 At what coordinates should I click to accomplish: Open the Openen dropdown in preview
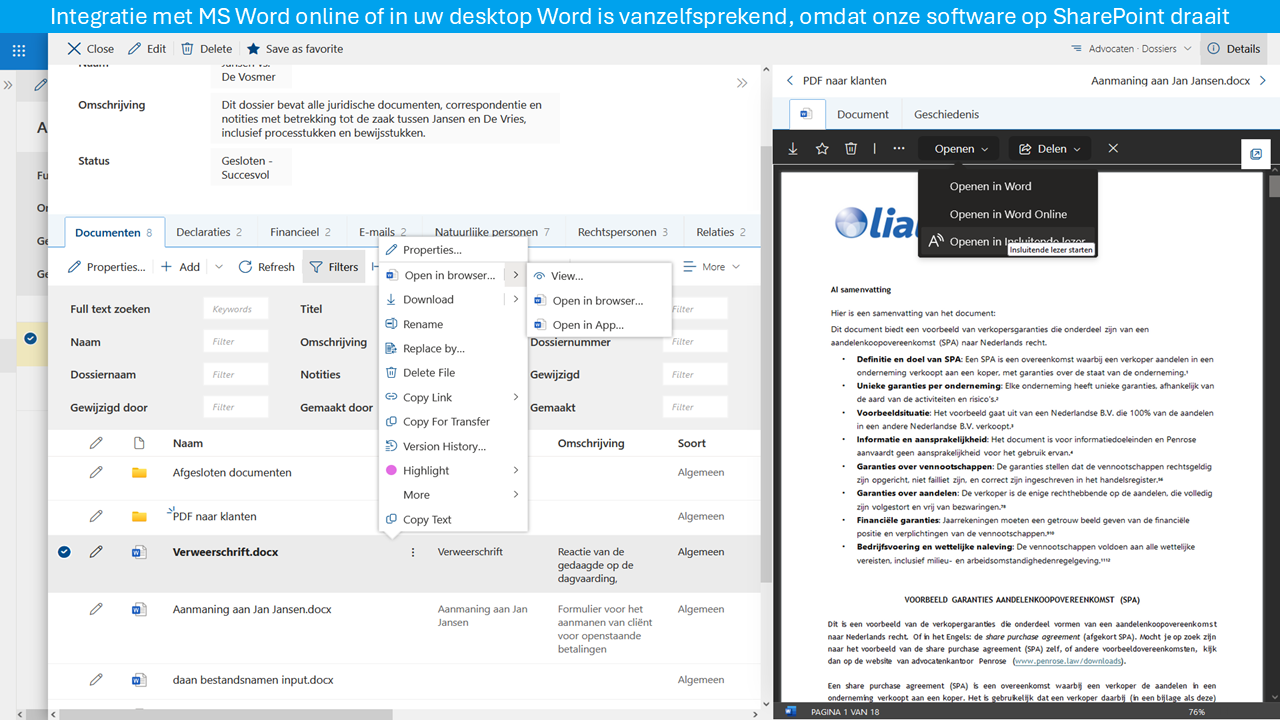(961, 148)
